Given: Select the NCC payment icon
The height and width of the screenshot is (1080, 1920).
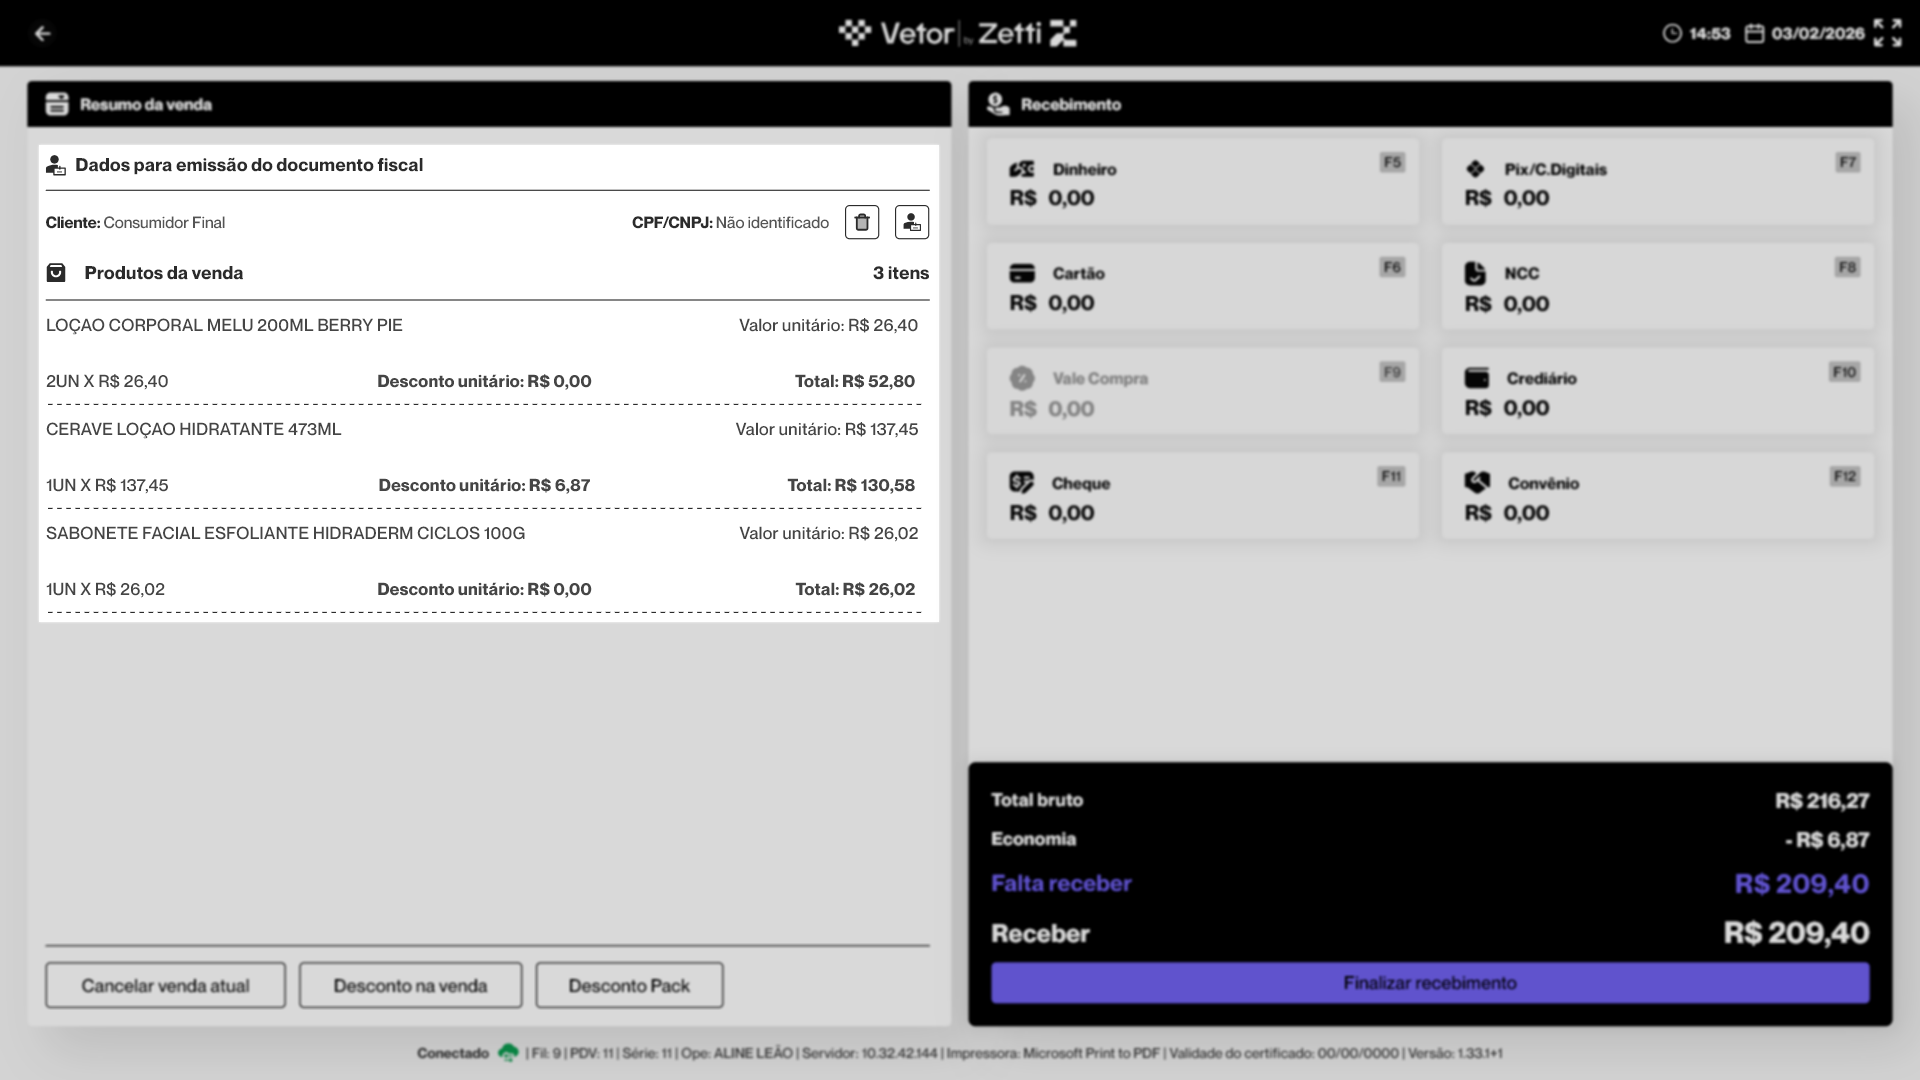Looking at the screenshot, I should pos(1475,273).
